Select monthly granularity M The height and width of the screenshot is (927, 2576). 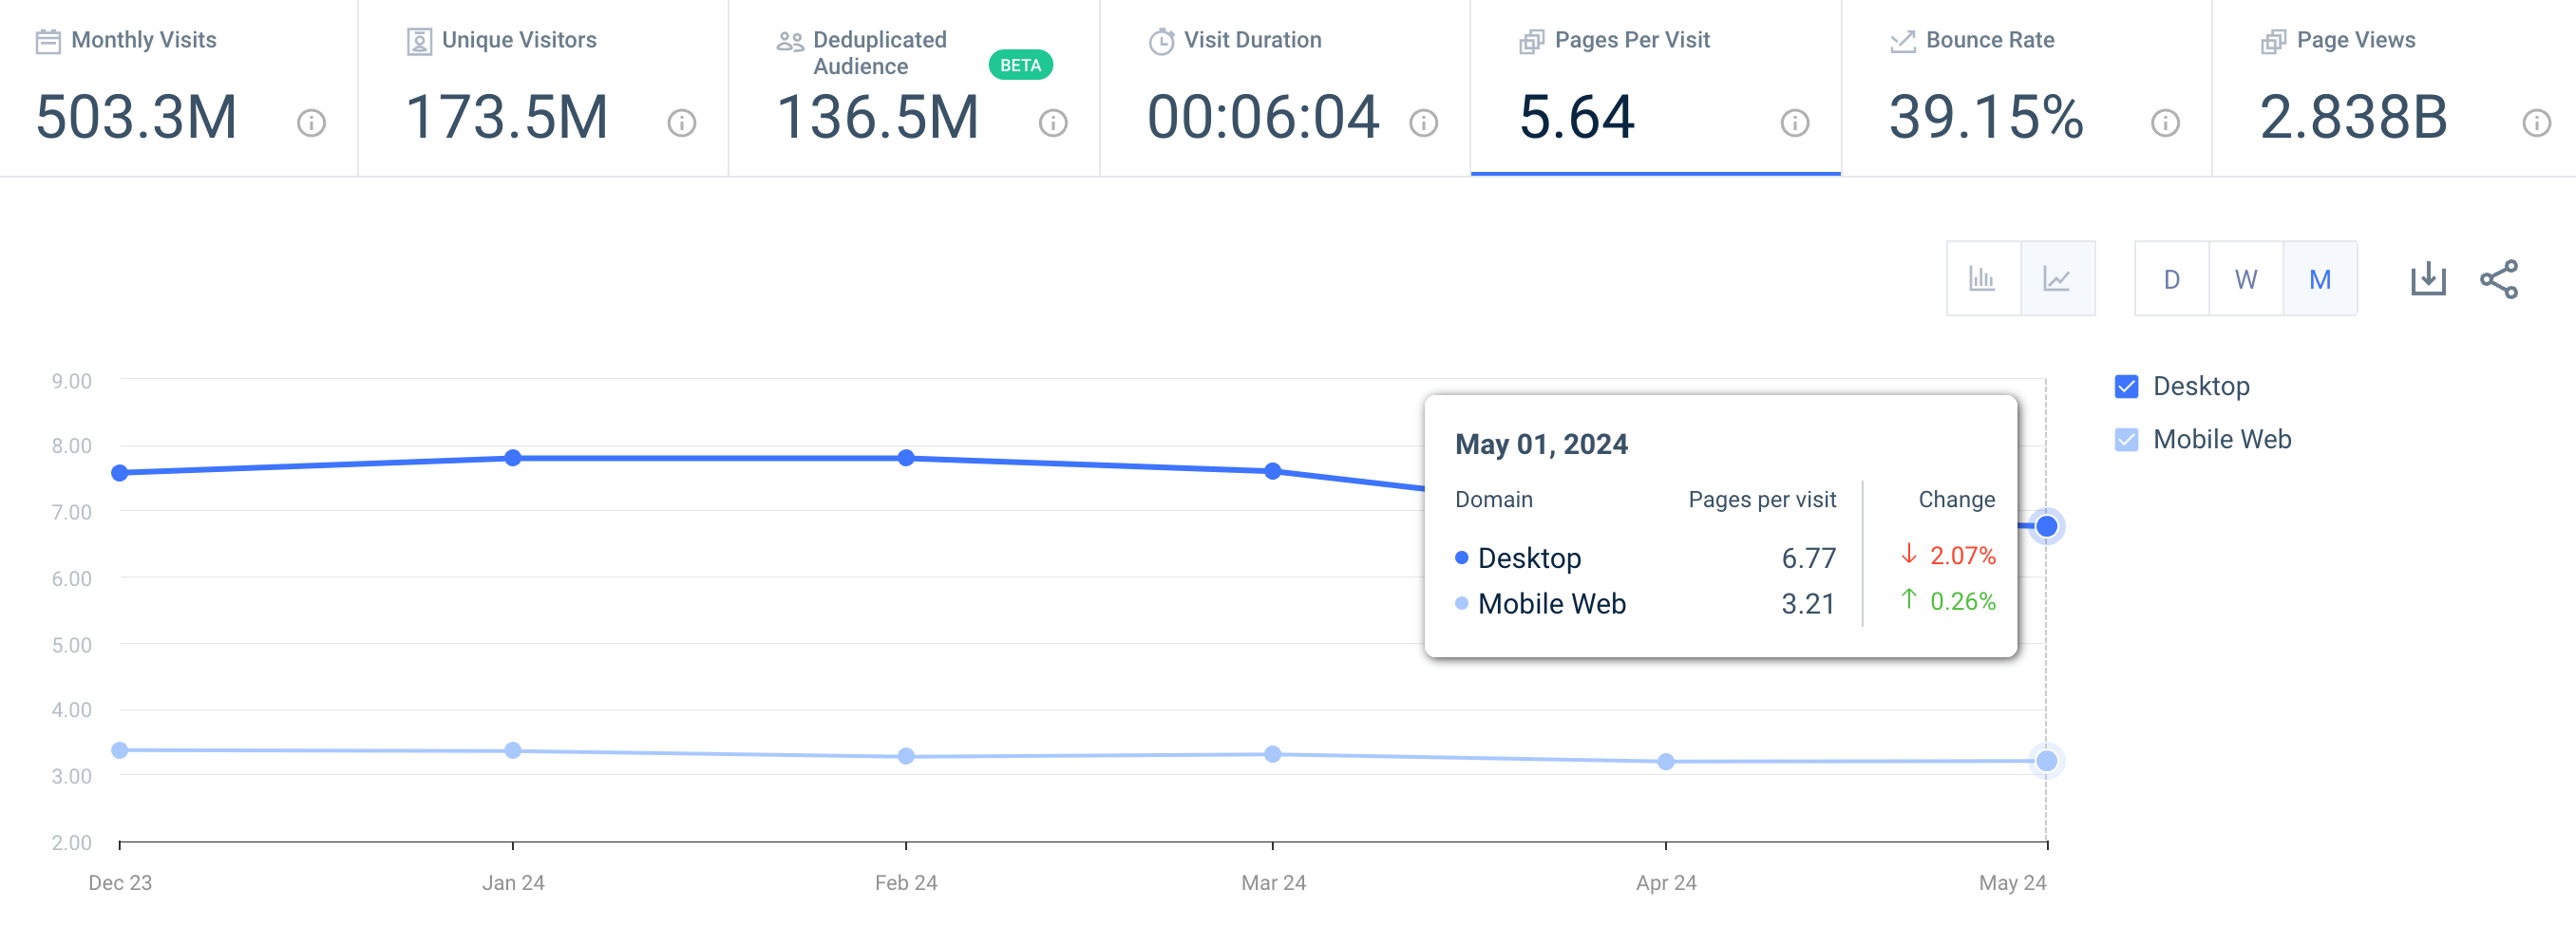coord(2319,279)
